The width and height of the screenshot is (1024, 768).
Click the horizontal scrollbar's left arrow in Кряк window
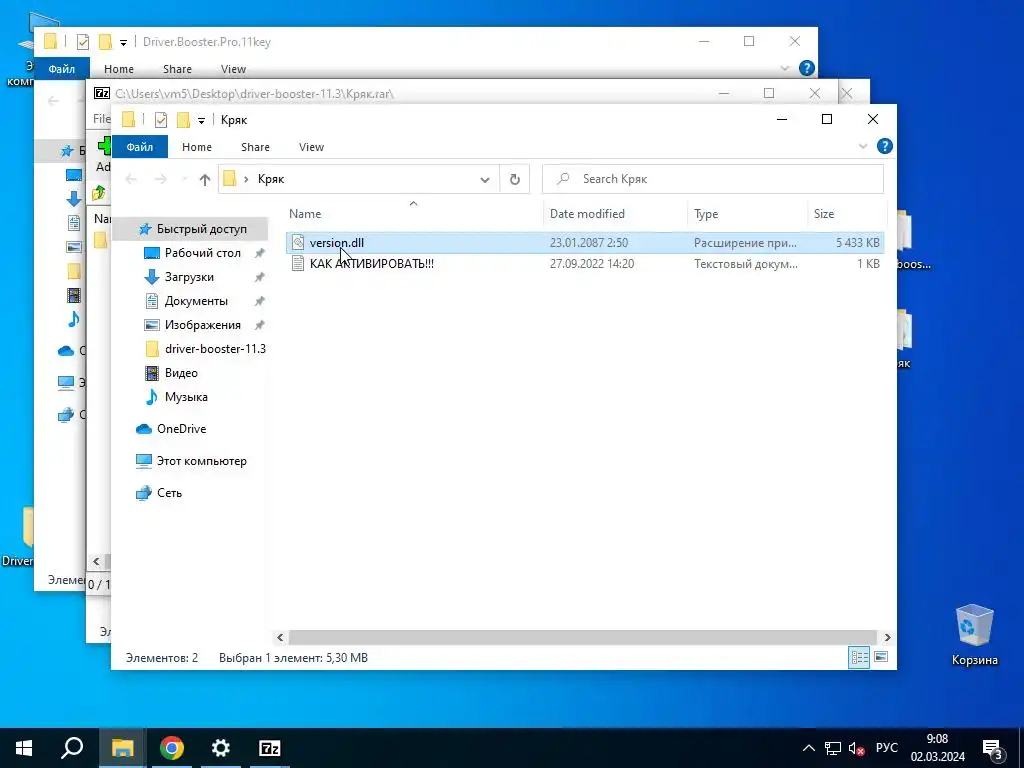[x=280, y=637]
